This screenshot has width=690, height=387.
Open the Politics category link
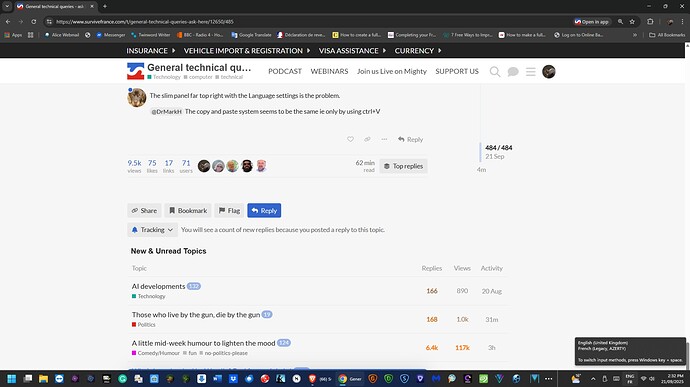144,324
